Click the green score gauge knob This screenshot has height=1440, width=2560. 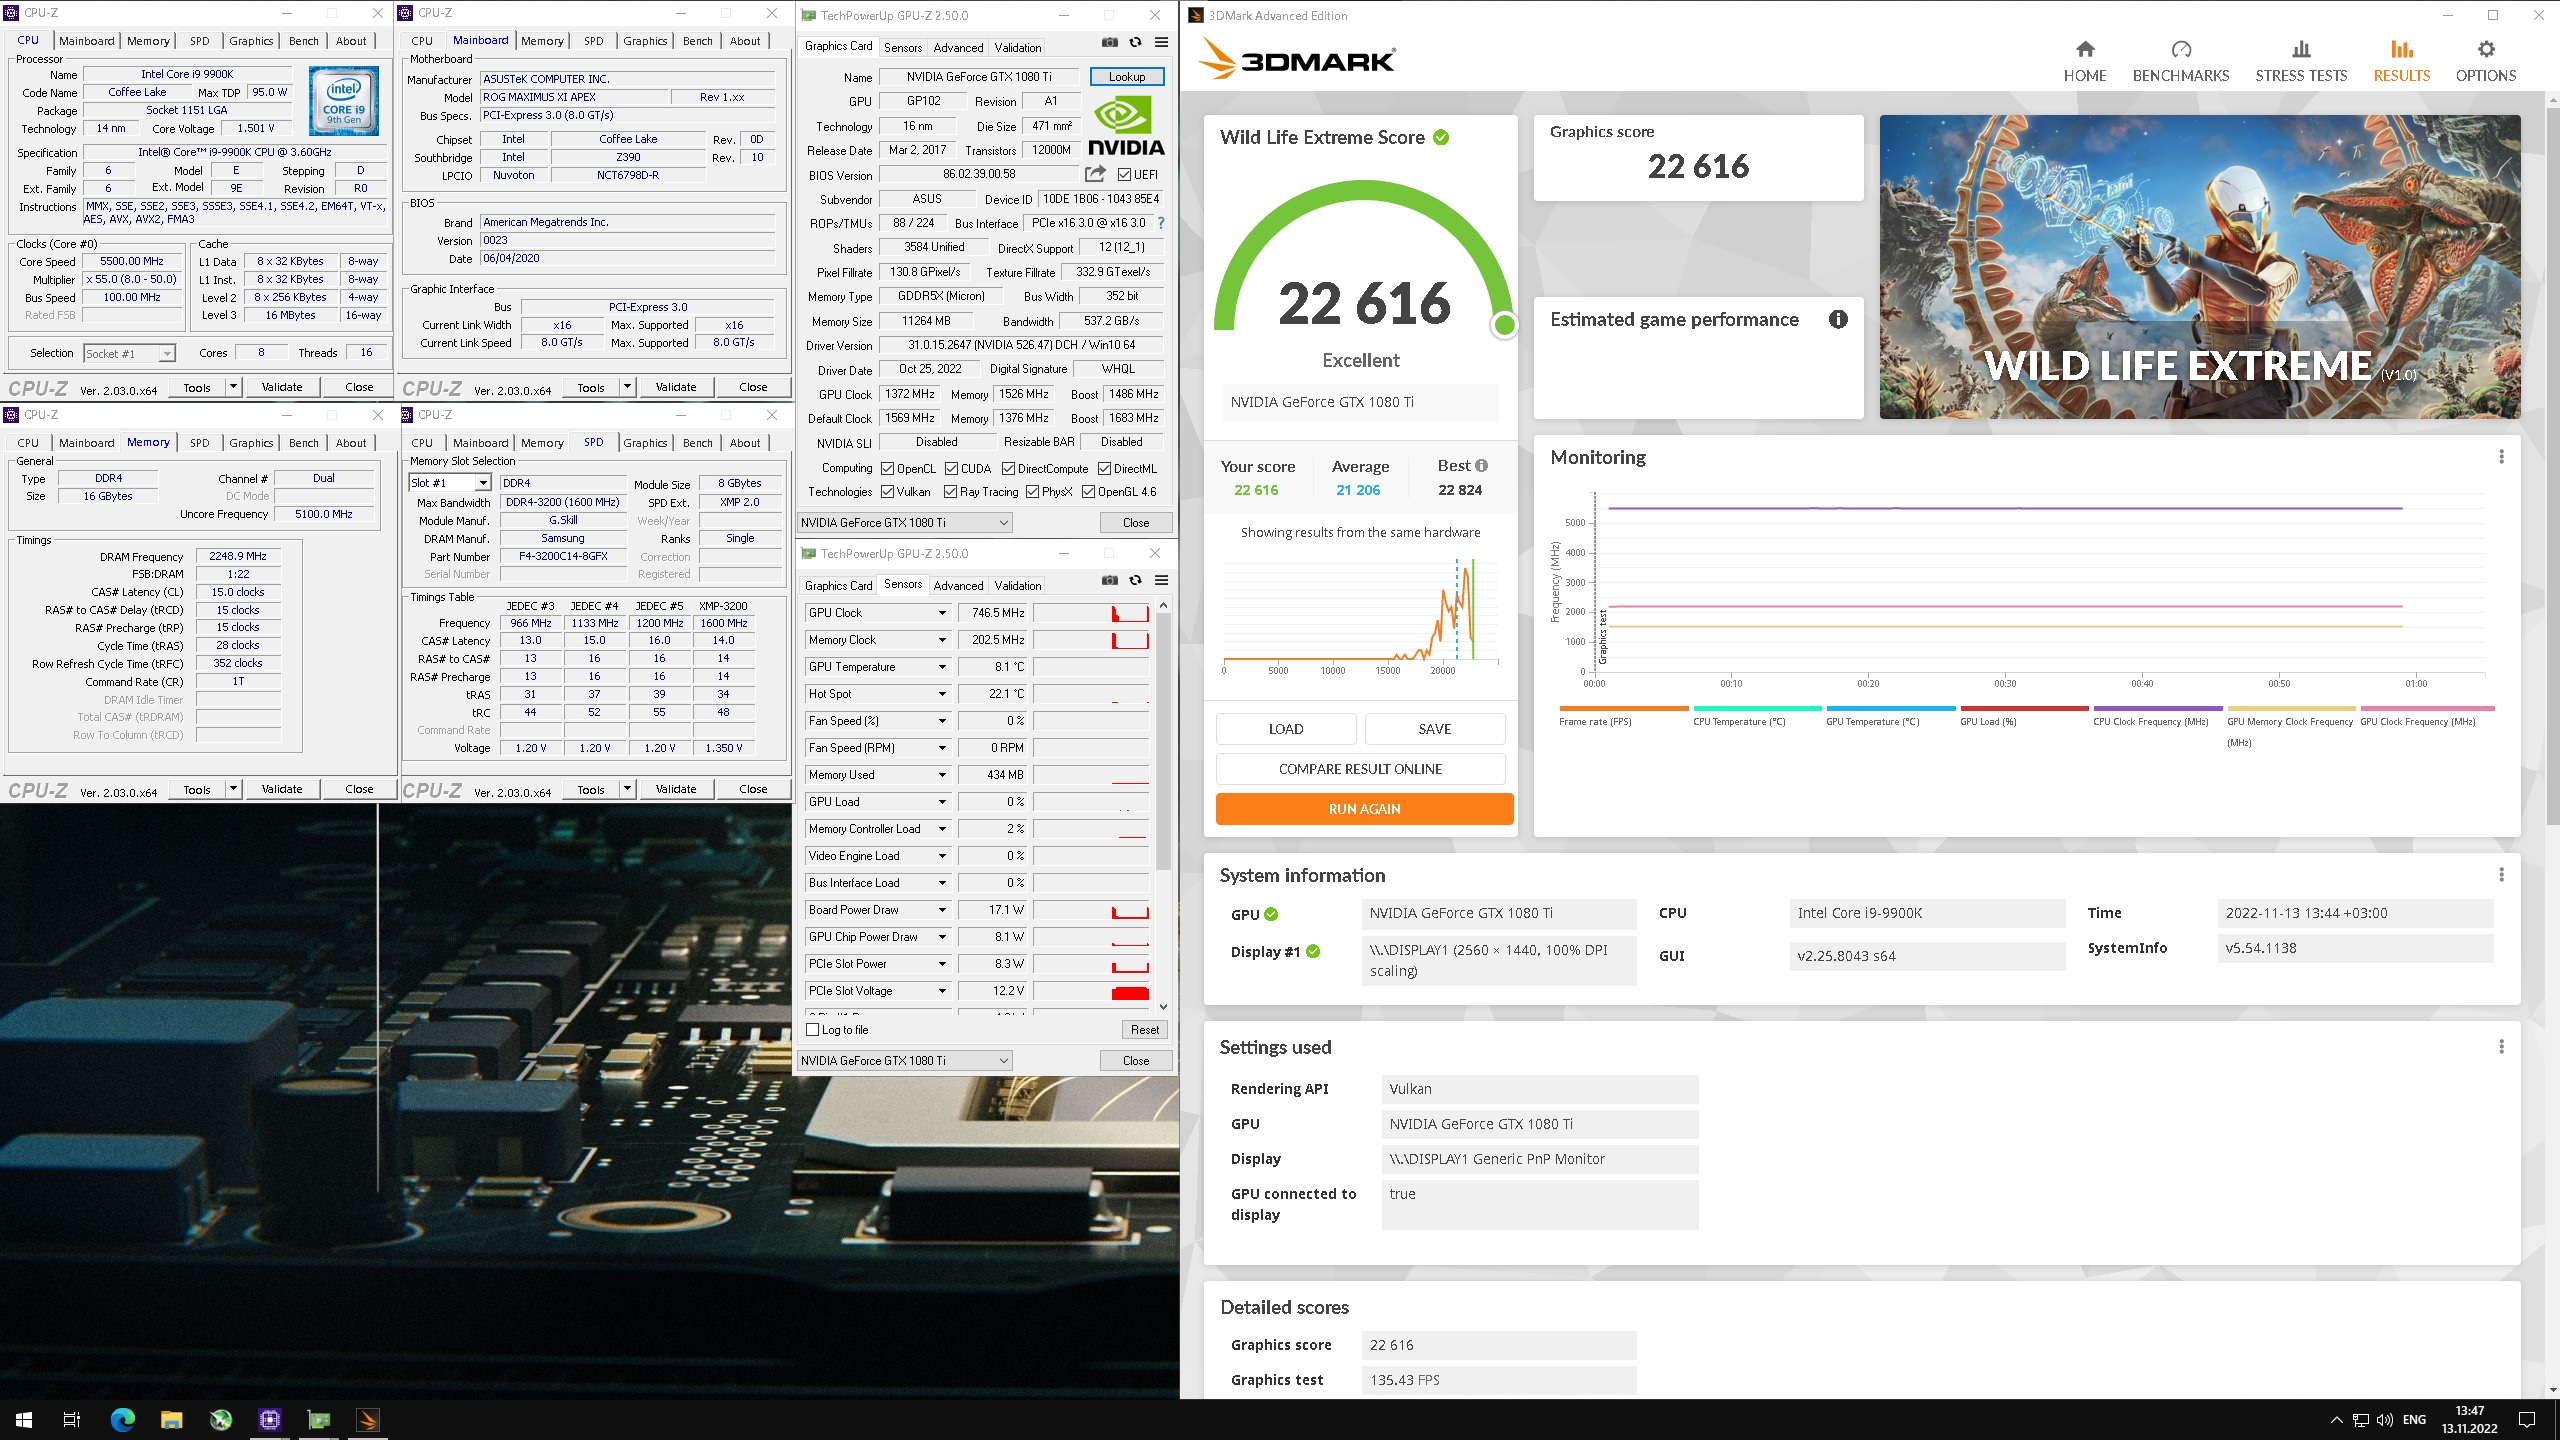(1504, 325)
